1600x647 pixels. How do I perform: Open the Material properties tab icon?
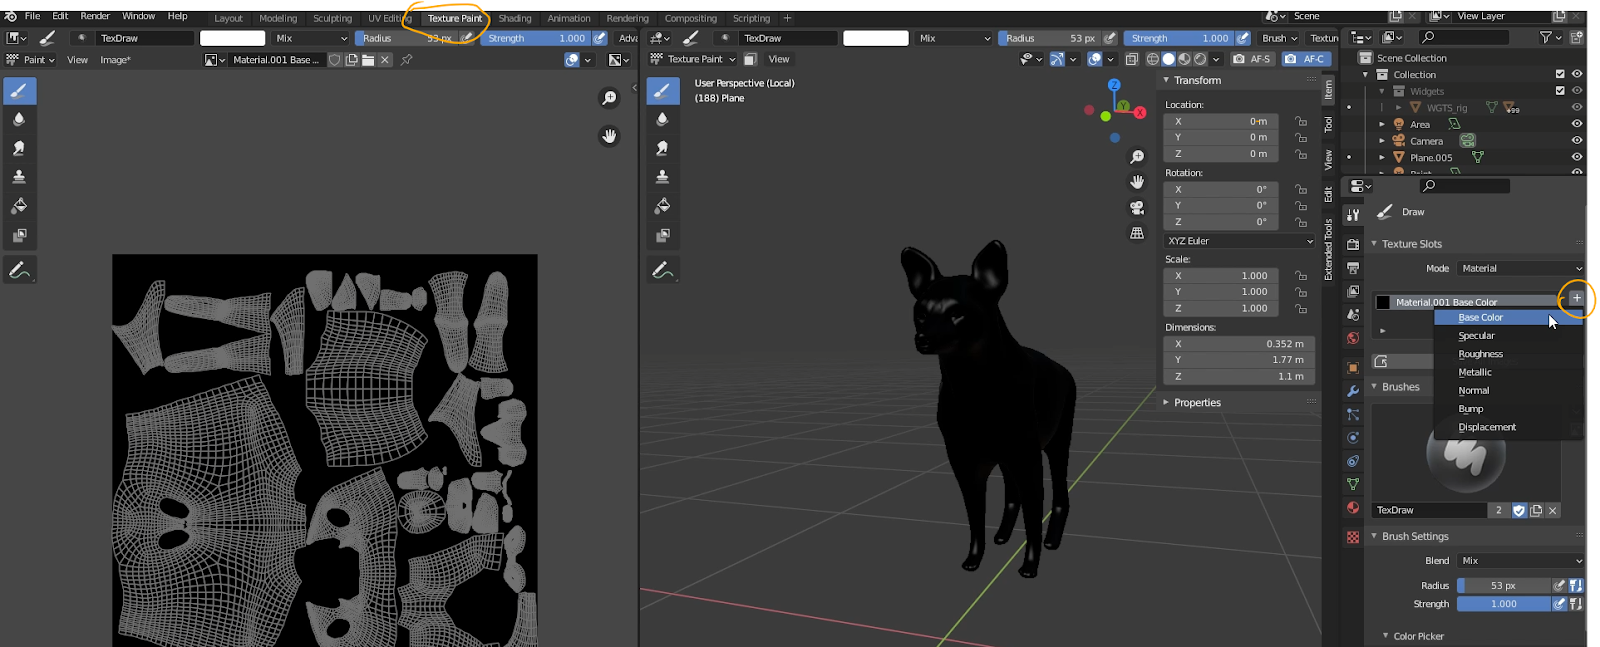click(x=1353, y=507)
